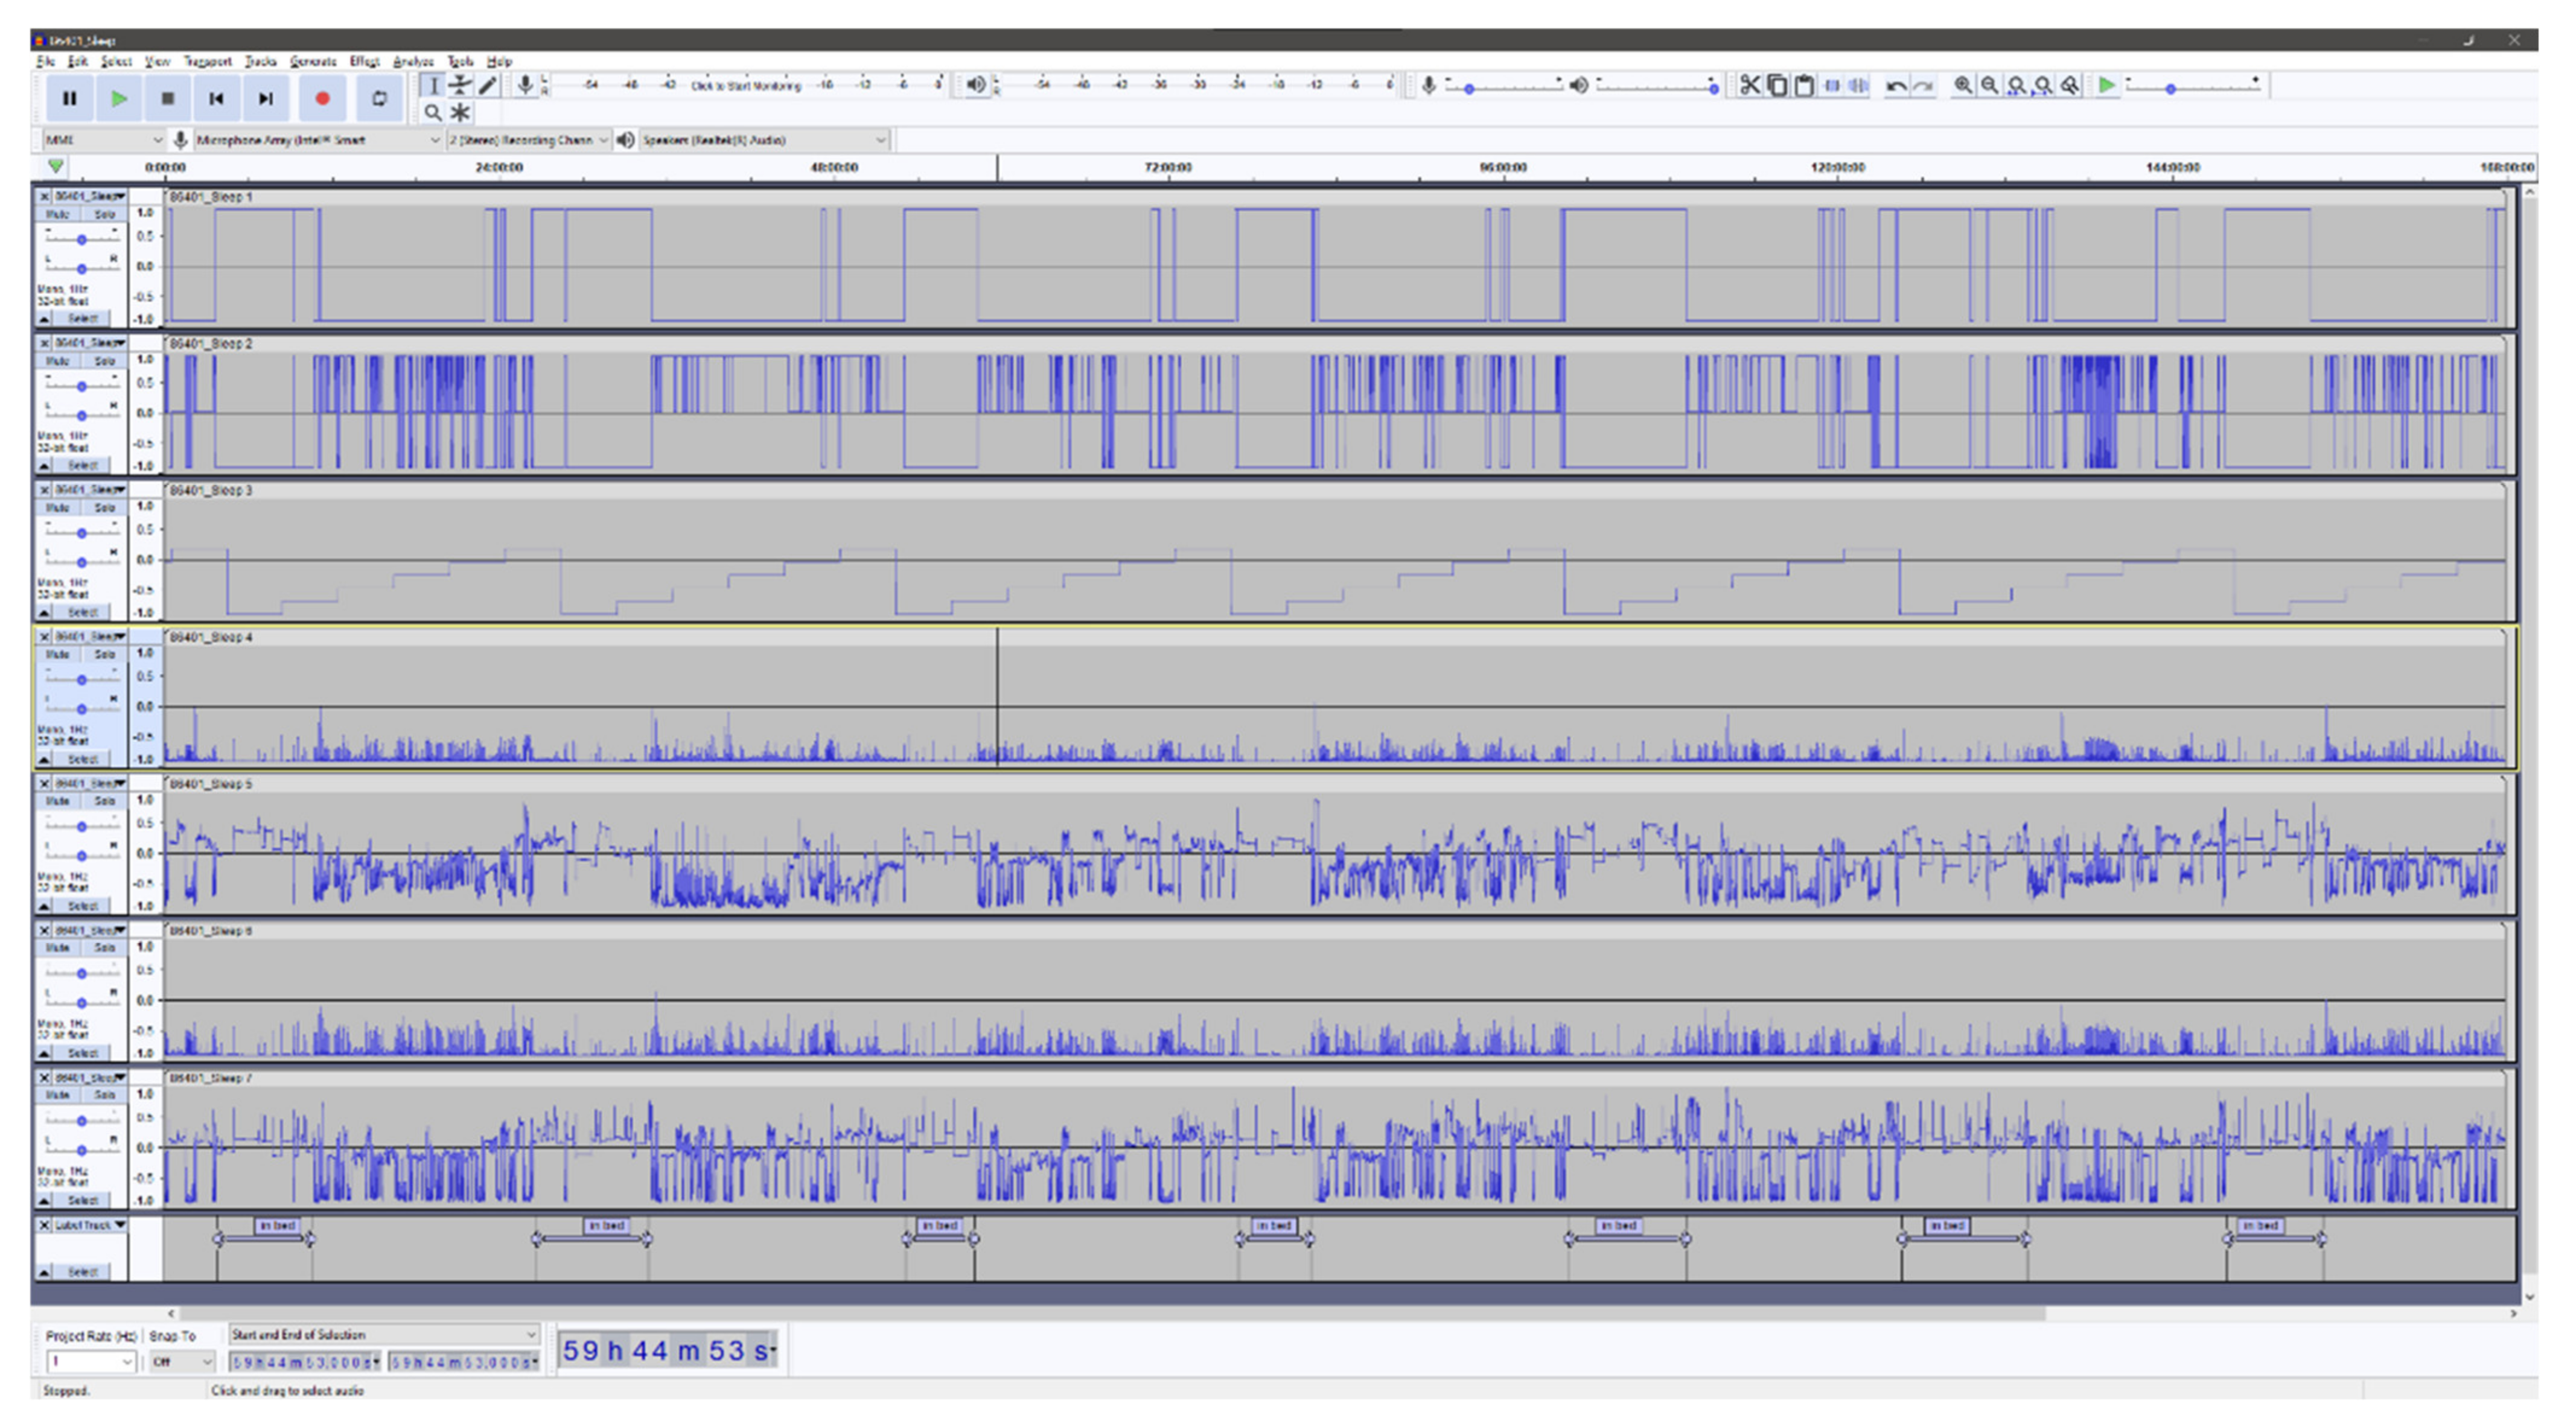Open the Effect menu
2576x1427 pixels.
click(364, 61)
